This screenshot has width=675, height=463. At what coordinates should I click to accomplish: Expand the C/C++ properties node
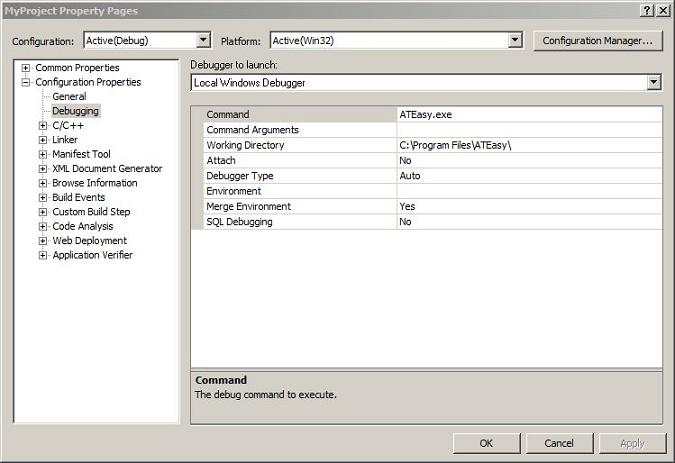43,126
